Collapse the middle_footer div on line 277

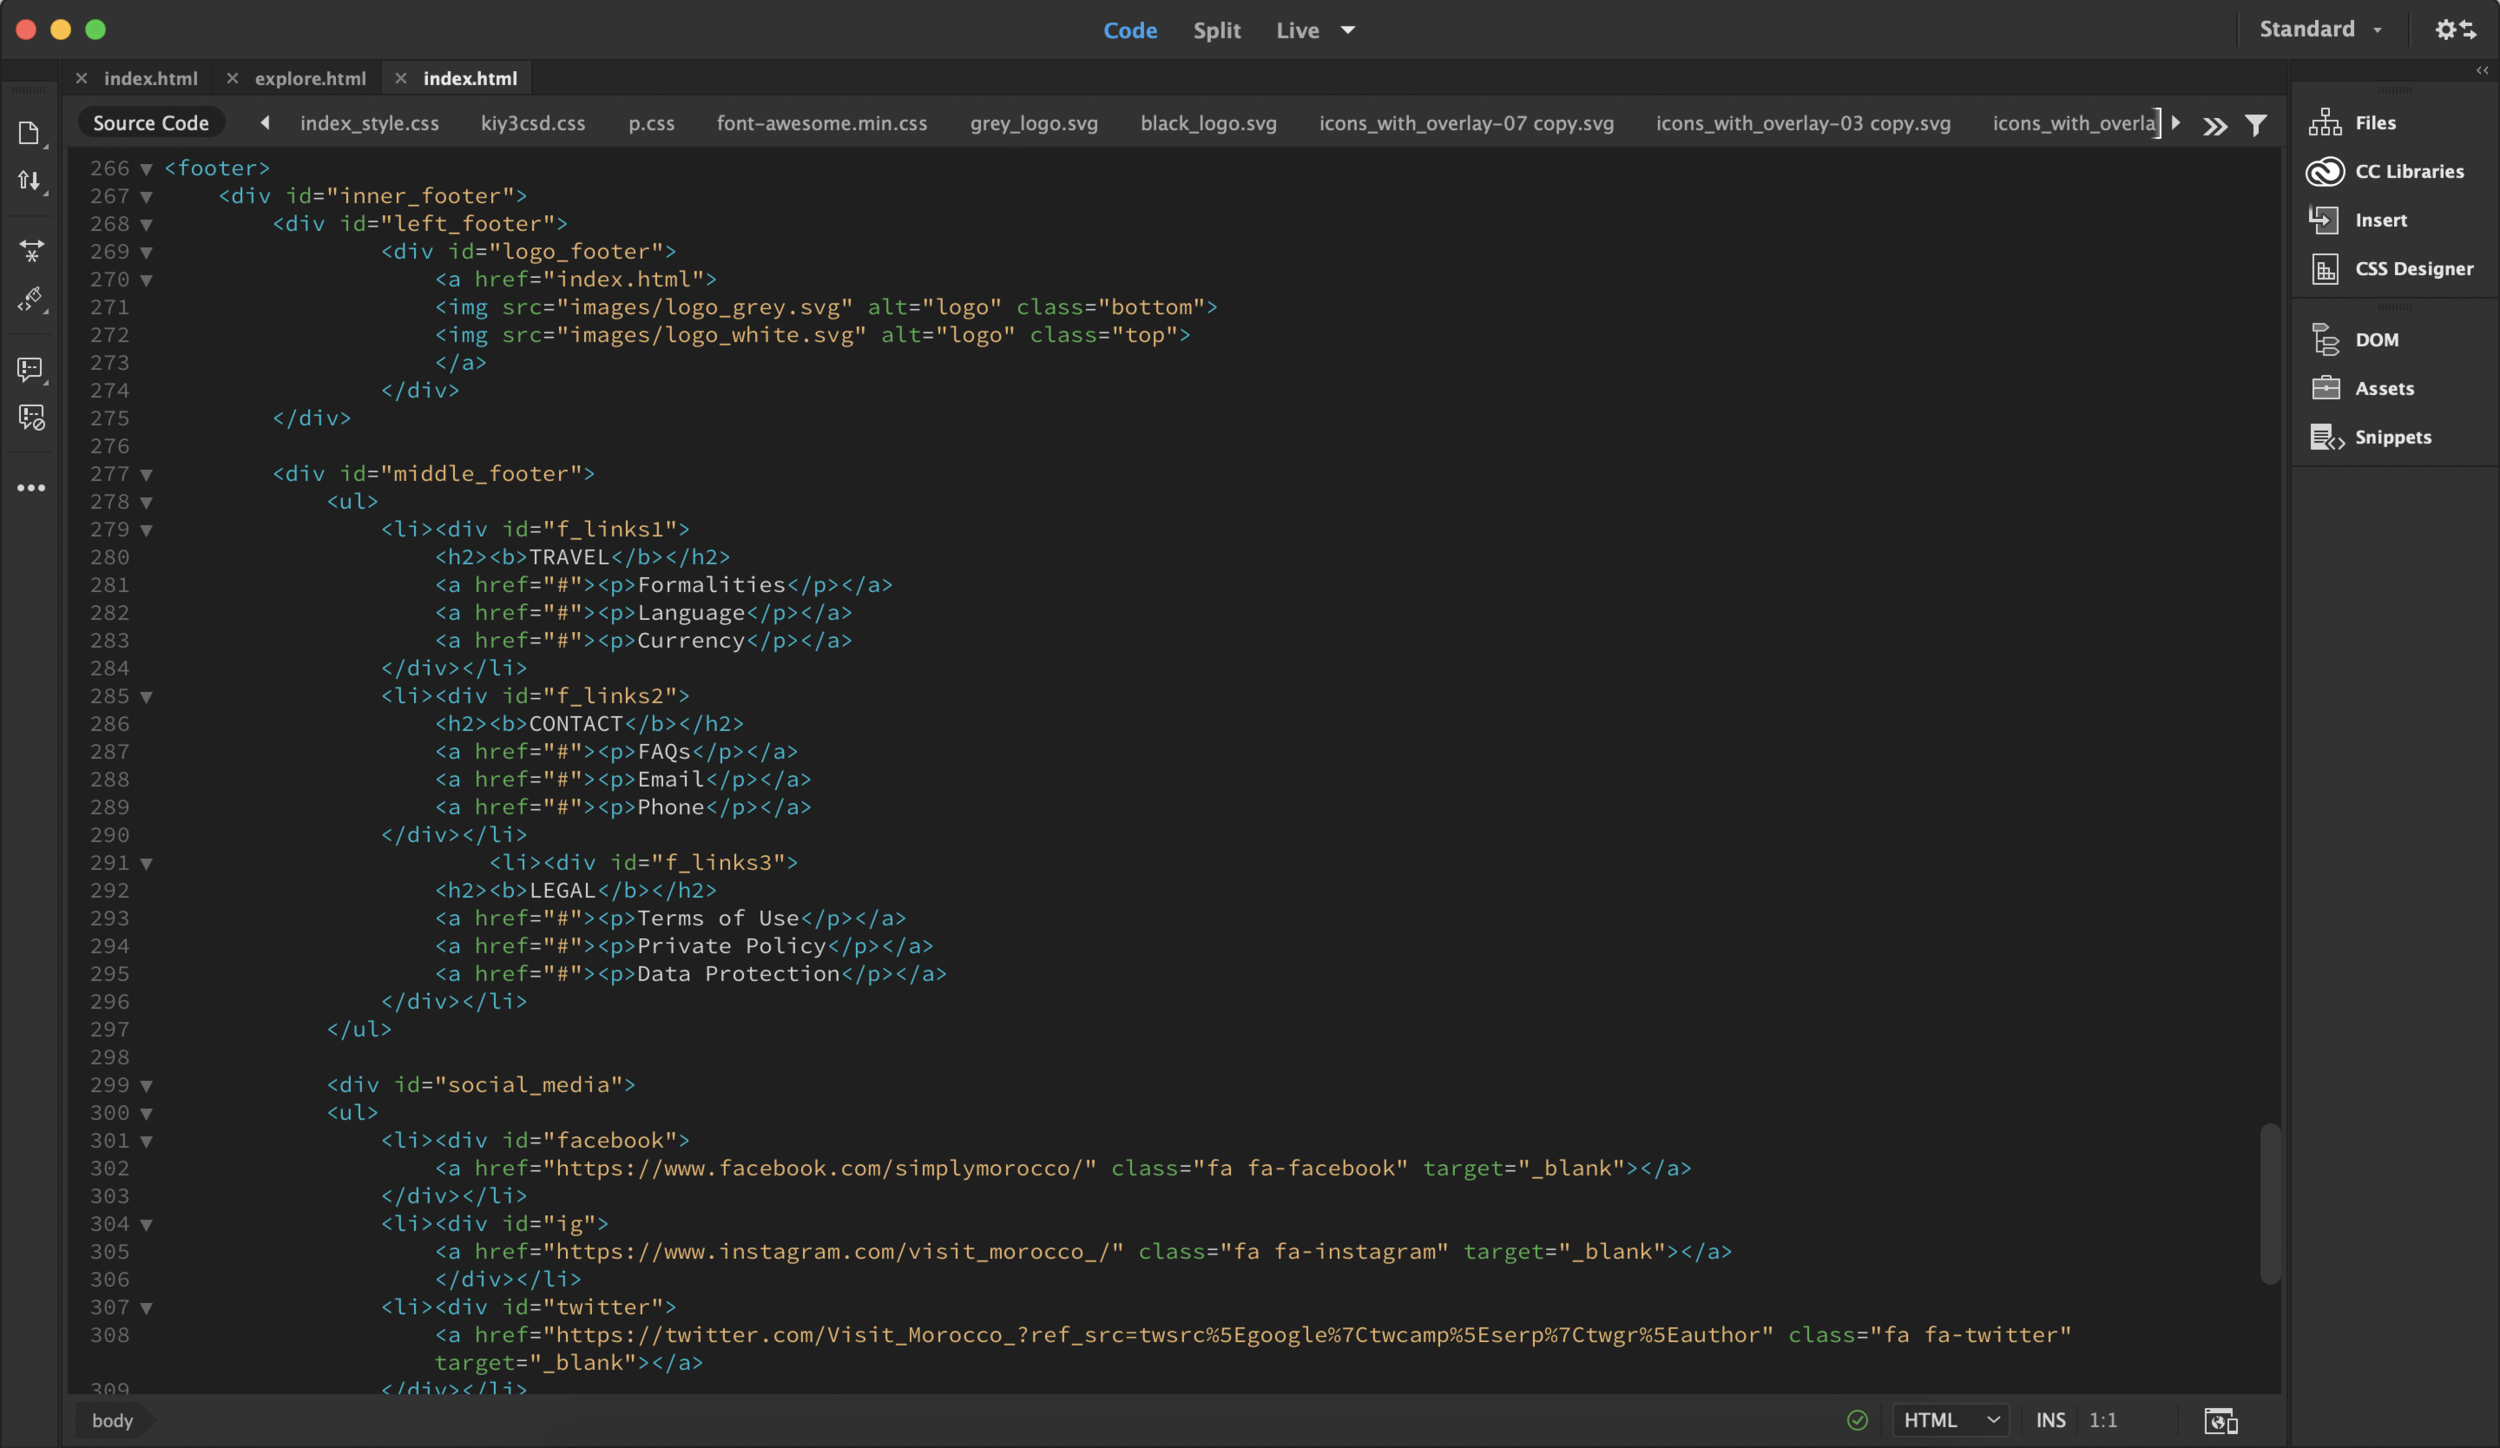pos(146,475)
